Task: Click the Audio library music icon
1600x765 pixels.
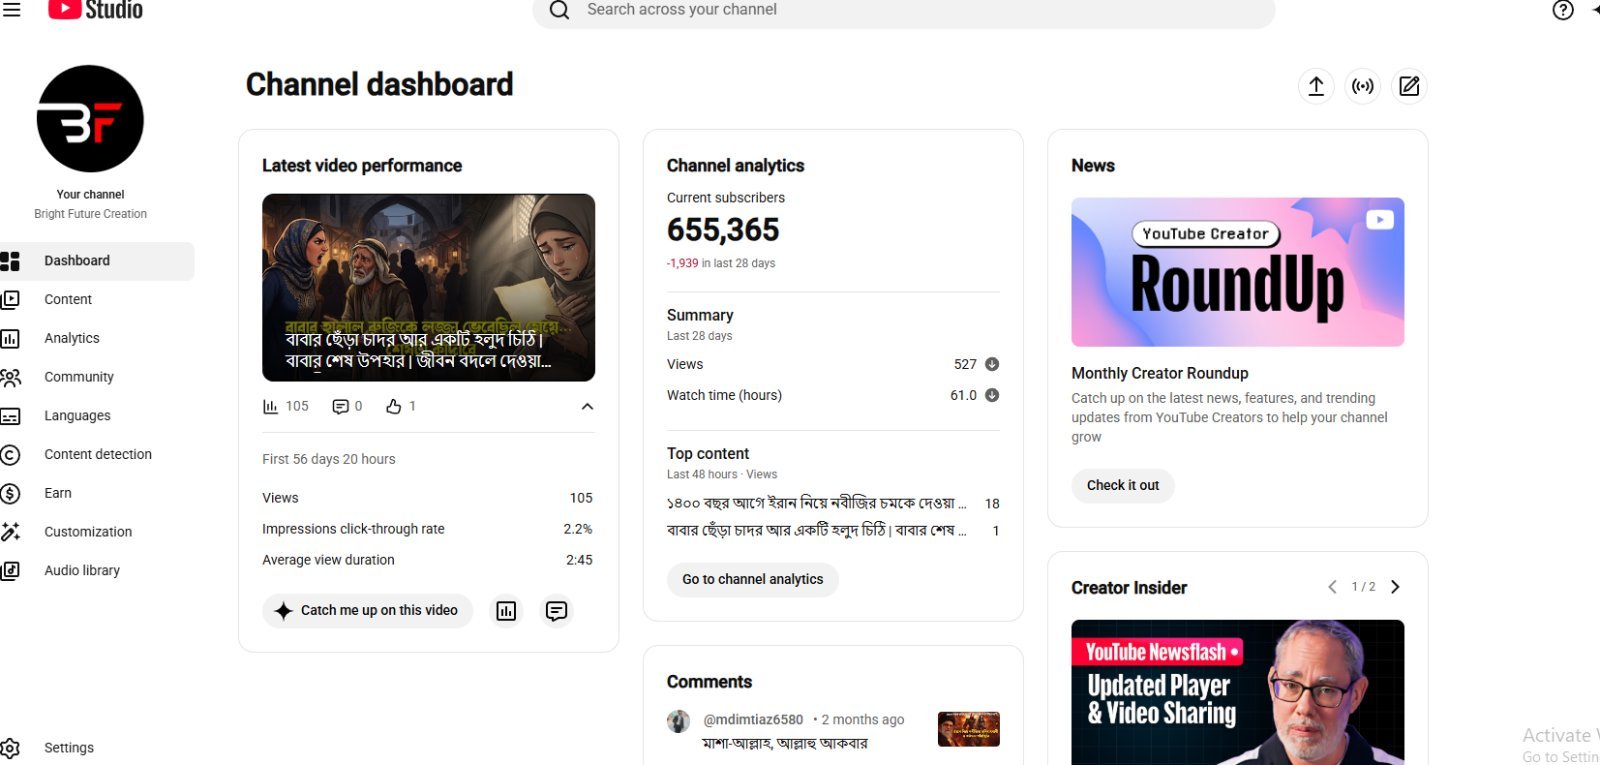Action: (x=10, y=571)
